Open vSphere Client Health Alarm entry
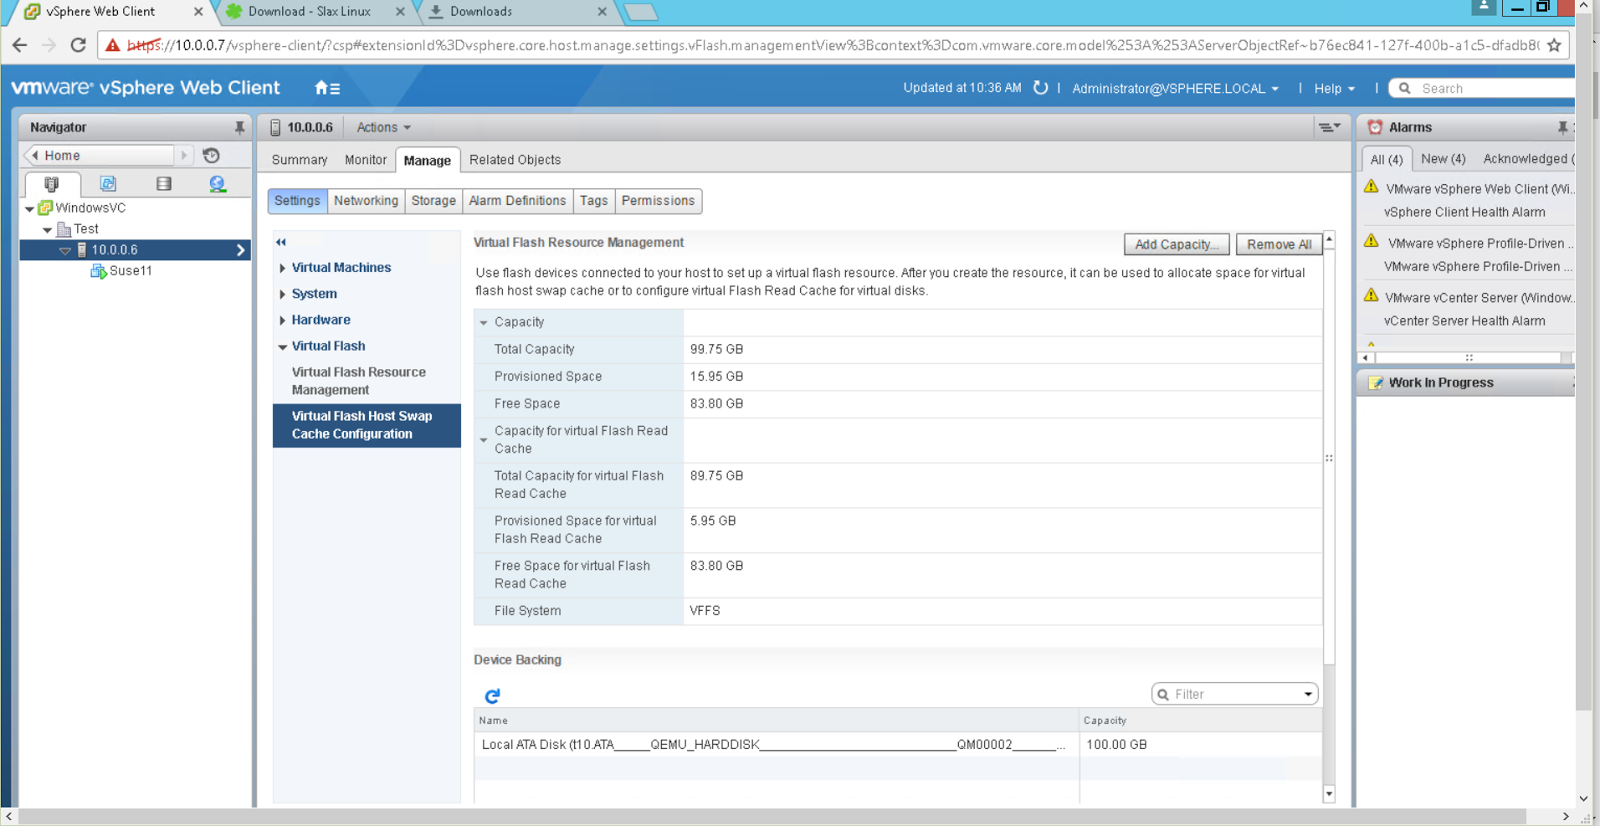Viewport: 1600px width, 826px height. point(1464,212)
